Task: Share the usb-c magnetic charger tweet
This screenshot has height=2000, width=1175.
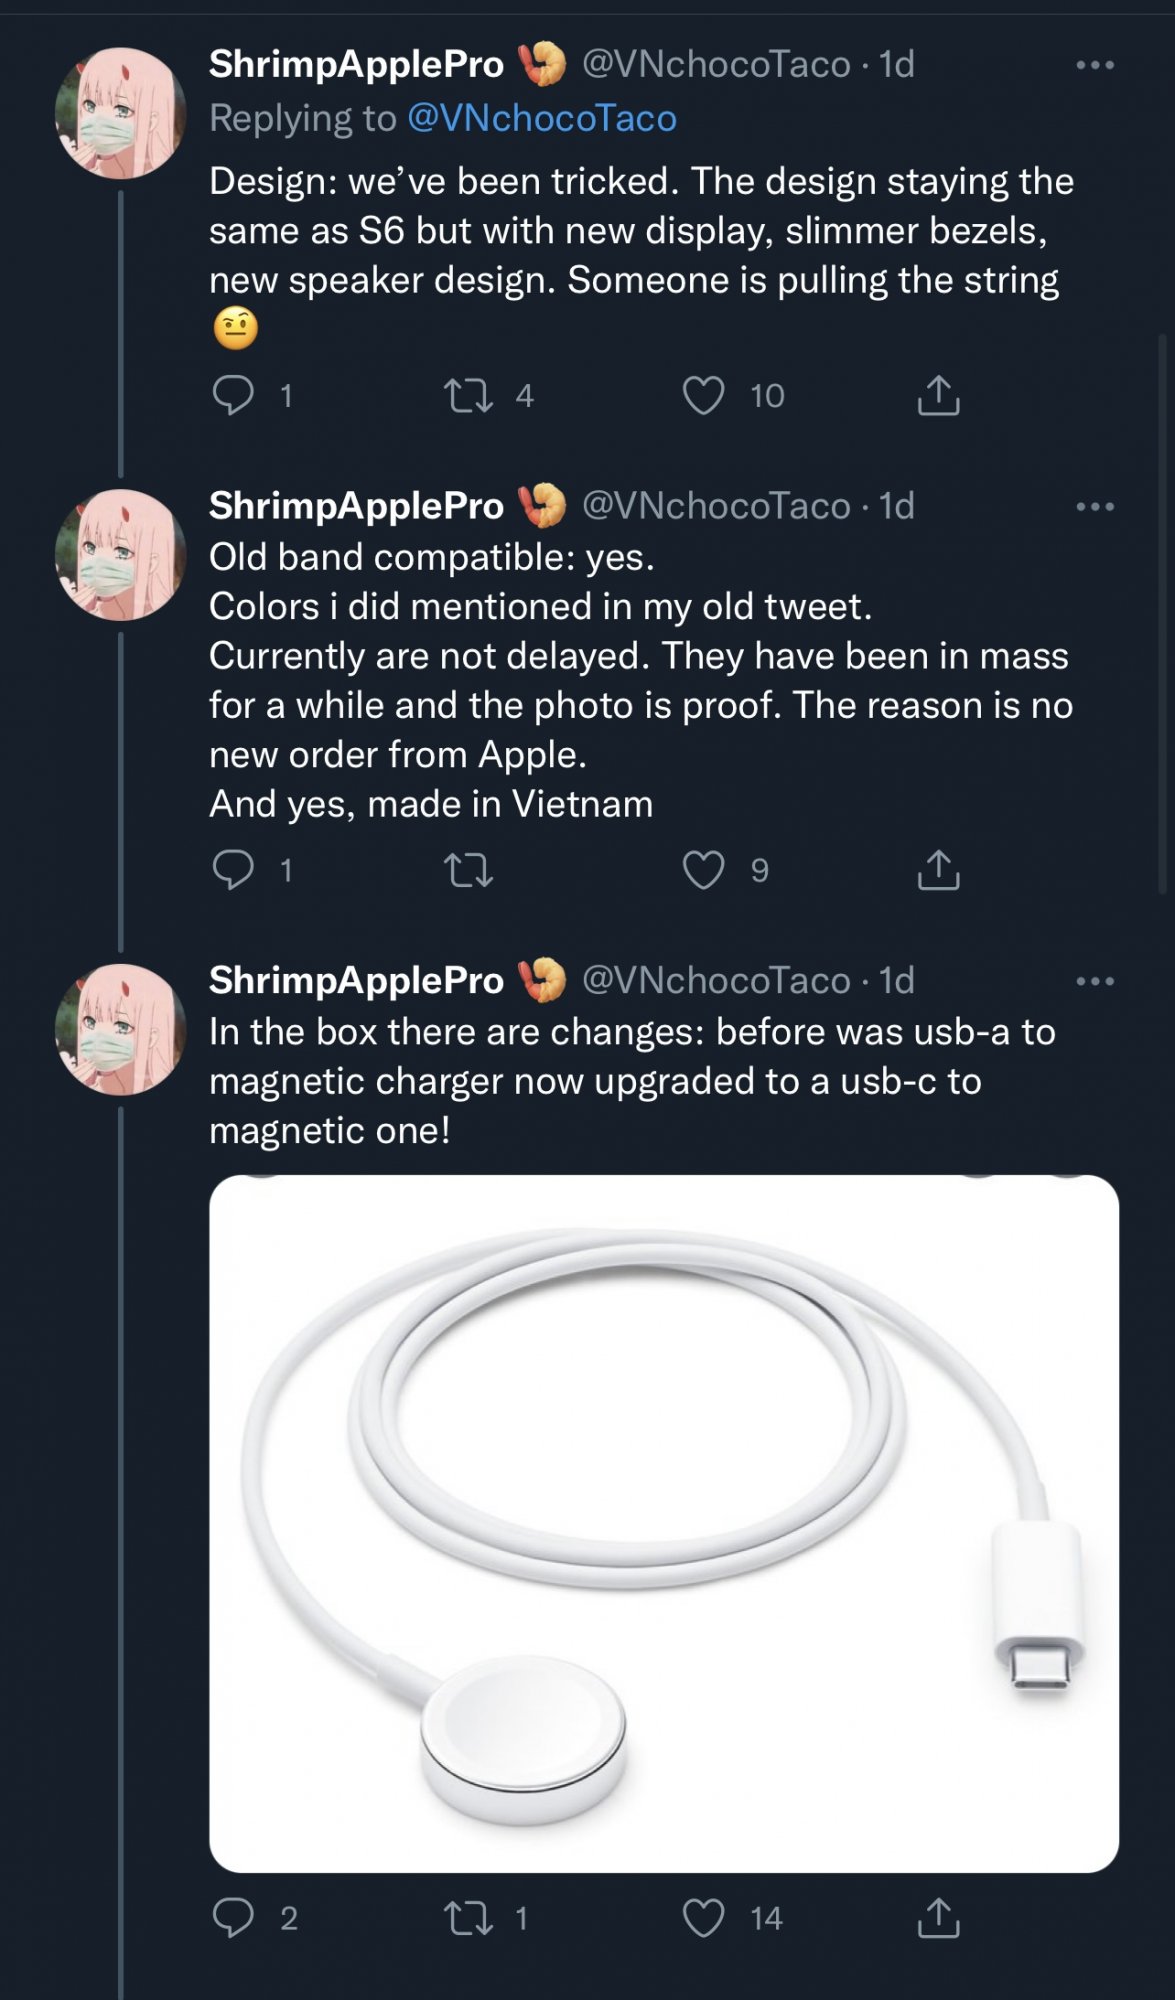Action: [x=938, y=1917]
